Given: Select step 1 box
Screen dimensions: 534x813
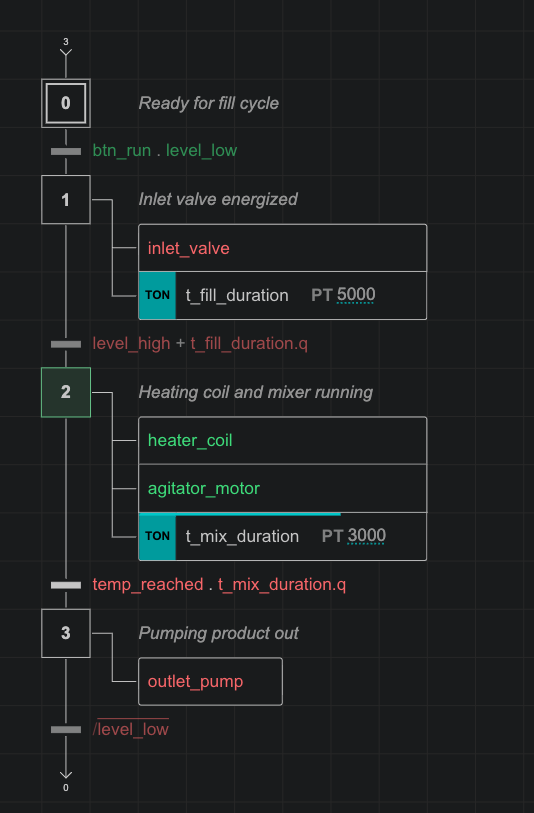Looking at the screenshot, I should pos(66,200).
